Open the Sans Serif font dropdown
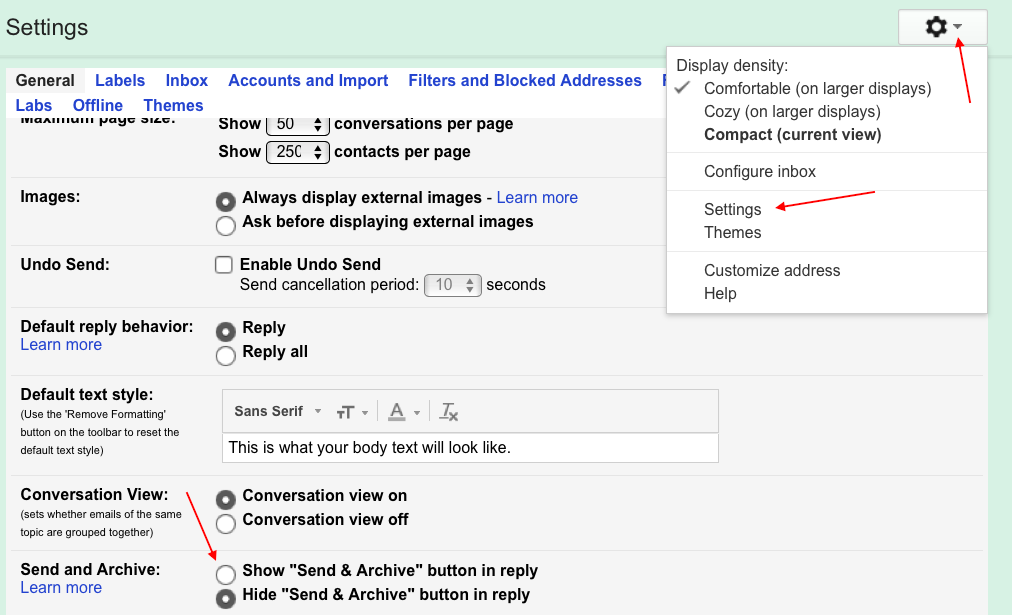 point(277,411)
